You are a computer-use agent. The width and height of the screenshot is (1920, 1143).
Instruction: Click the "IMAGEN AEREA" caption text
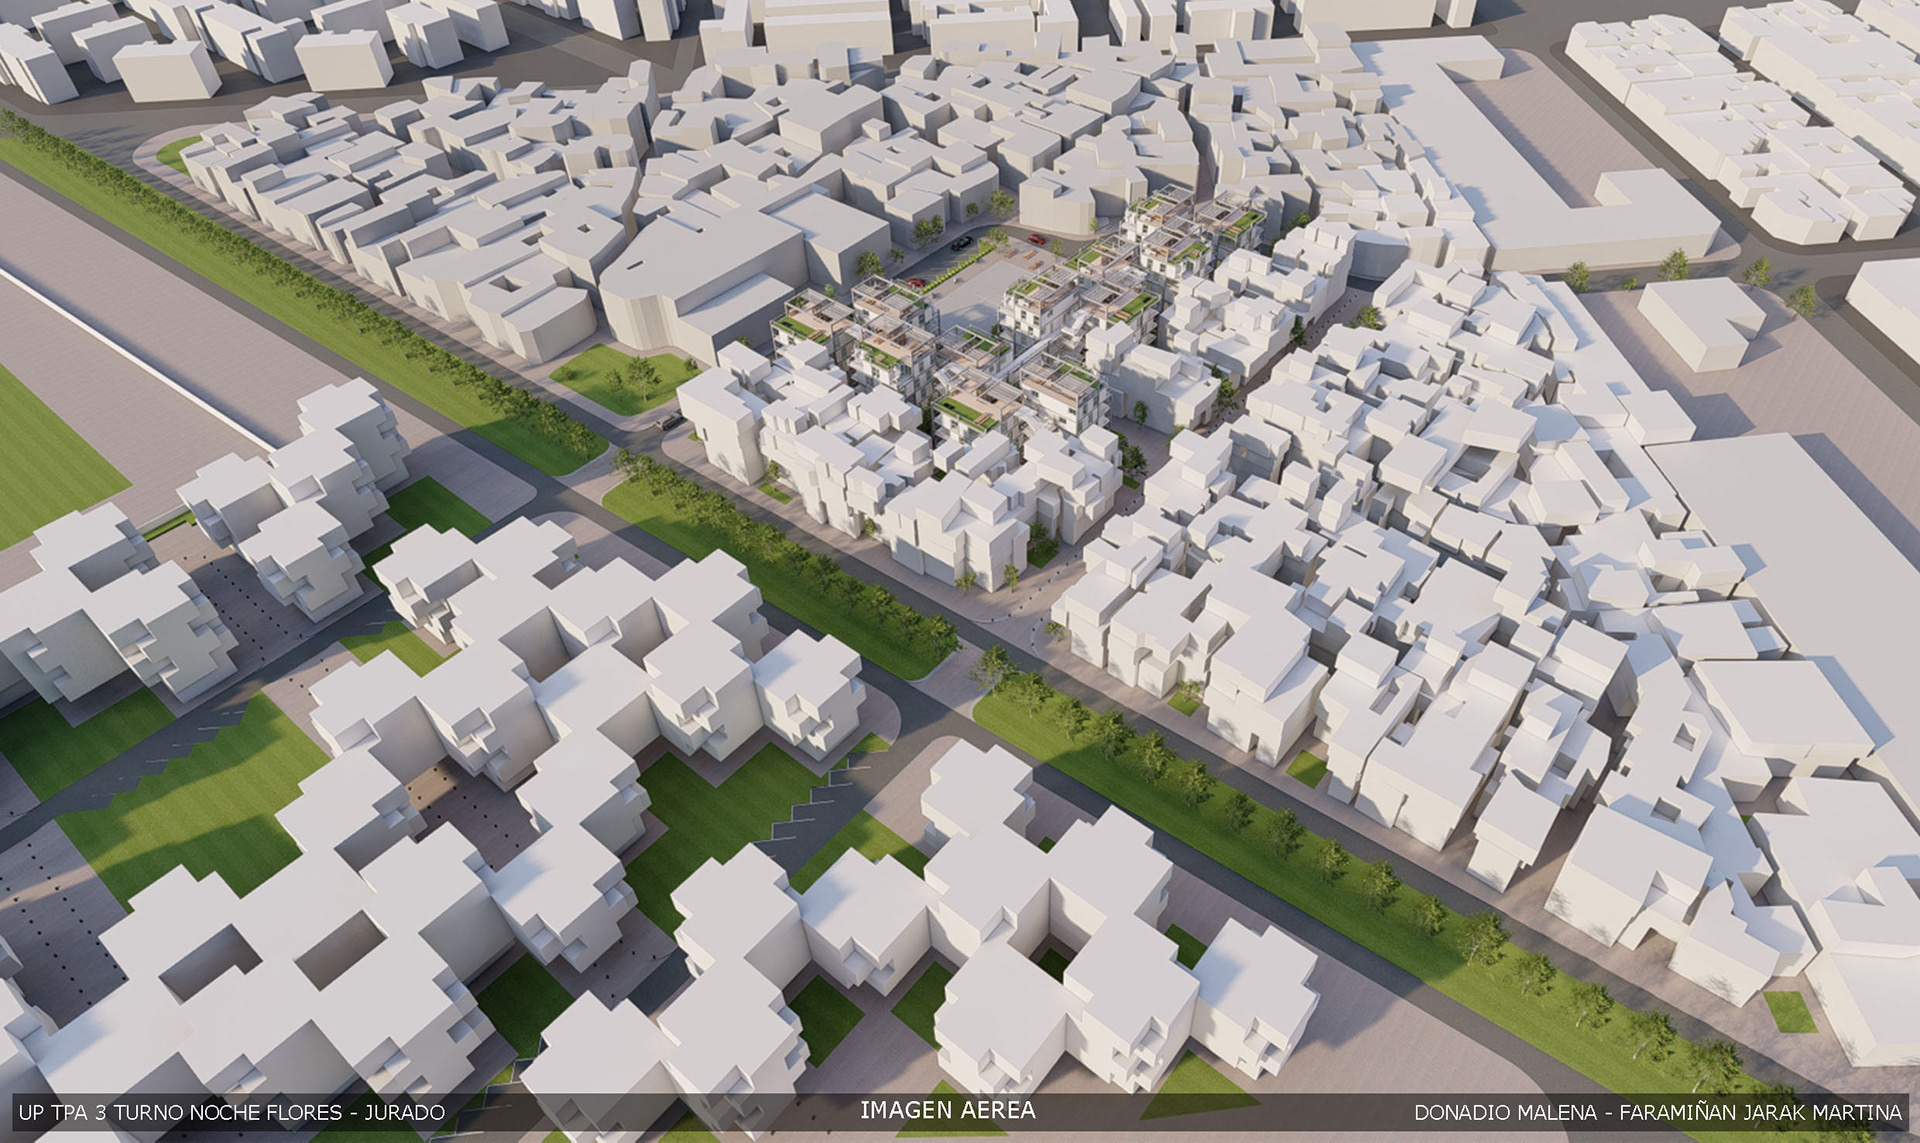(x=947, y=1110)
